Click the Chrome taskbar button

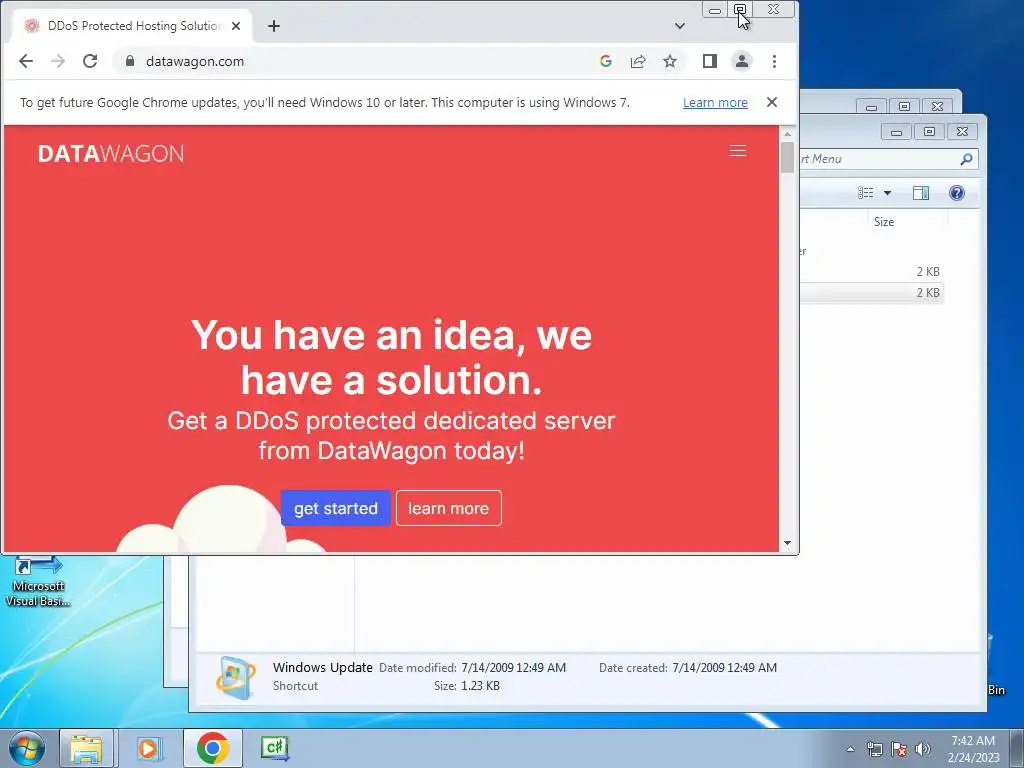click(212, 748)
